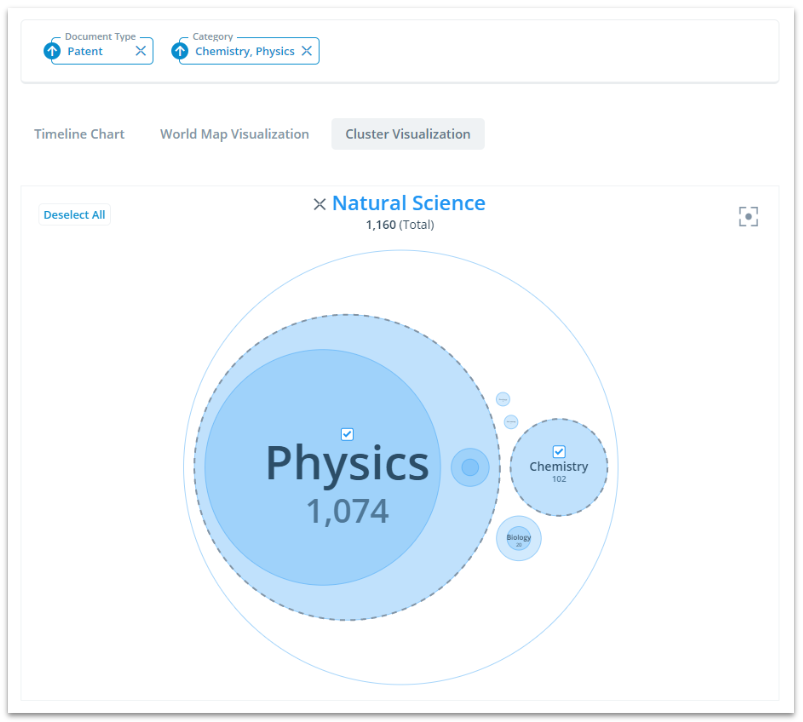This screenshot has width=803, height=722.
Task: Click the Natural Science heading link
Action: (x=409, y=203)
